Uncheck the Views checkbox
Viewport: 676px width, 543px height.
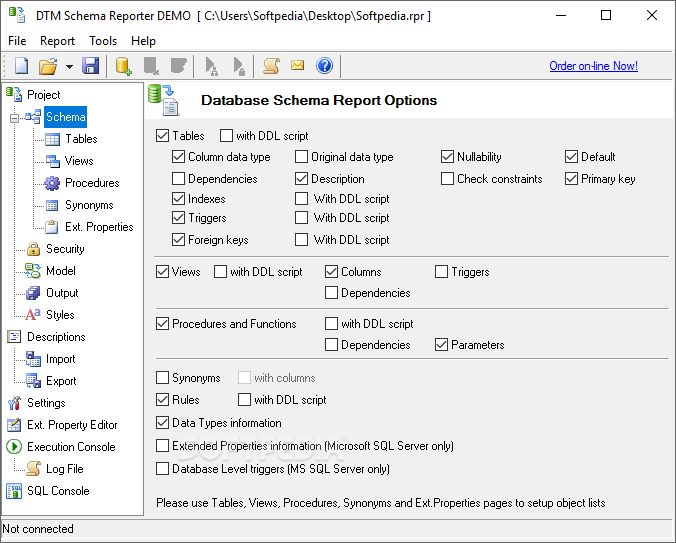click(163, 272)
